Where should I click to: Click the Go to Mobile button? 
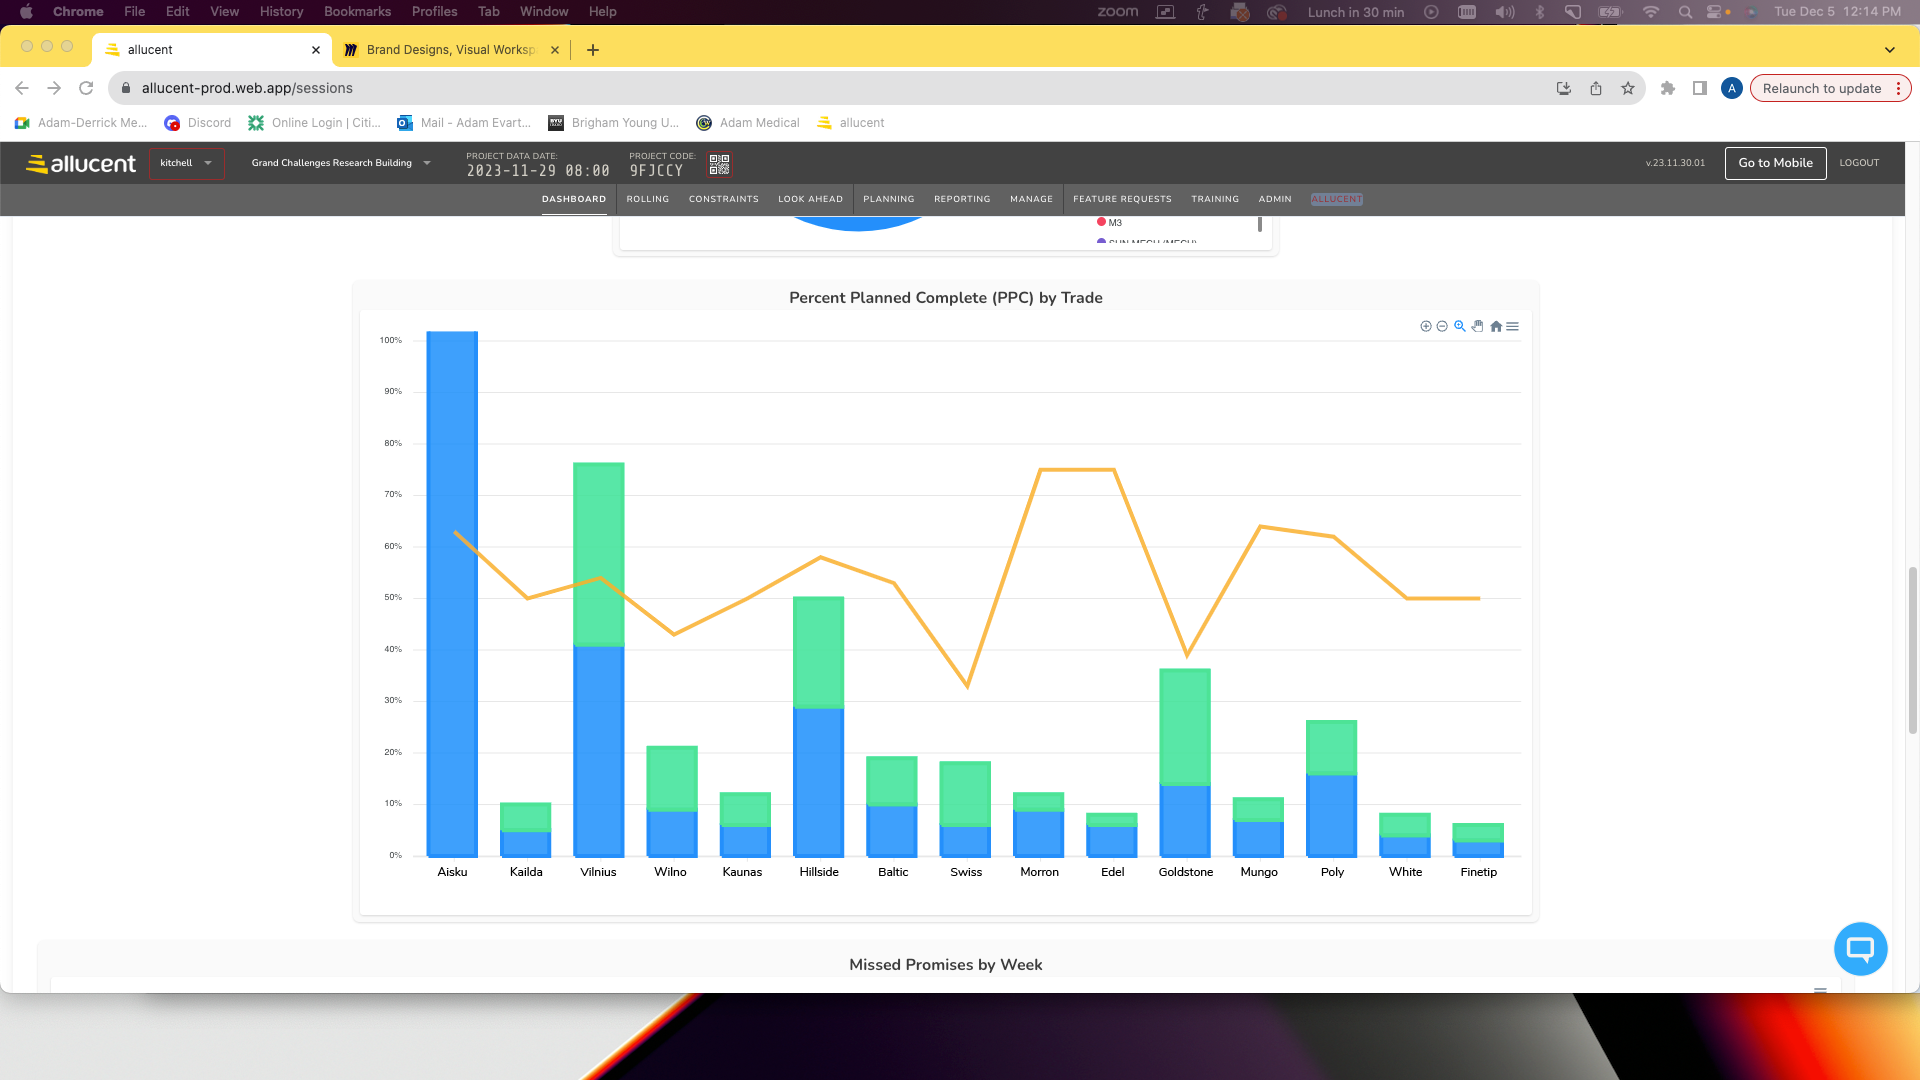point(1775,163)
